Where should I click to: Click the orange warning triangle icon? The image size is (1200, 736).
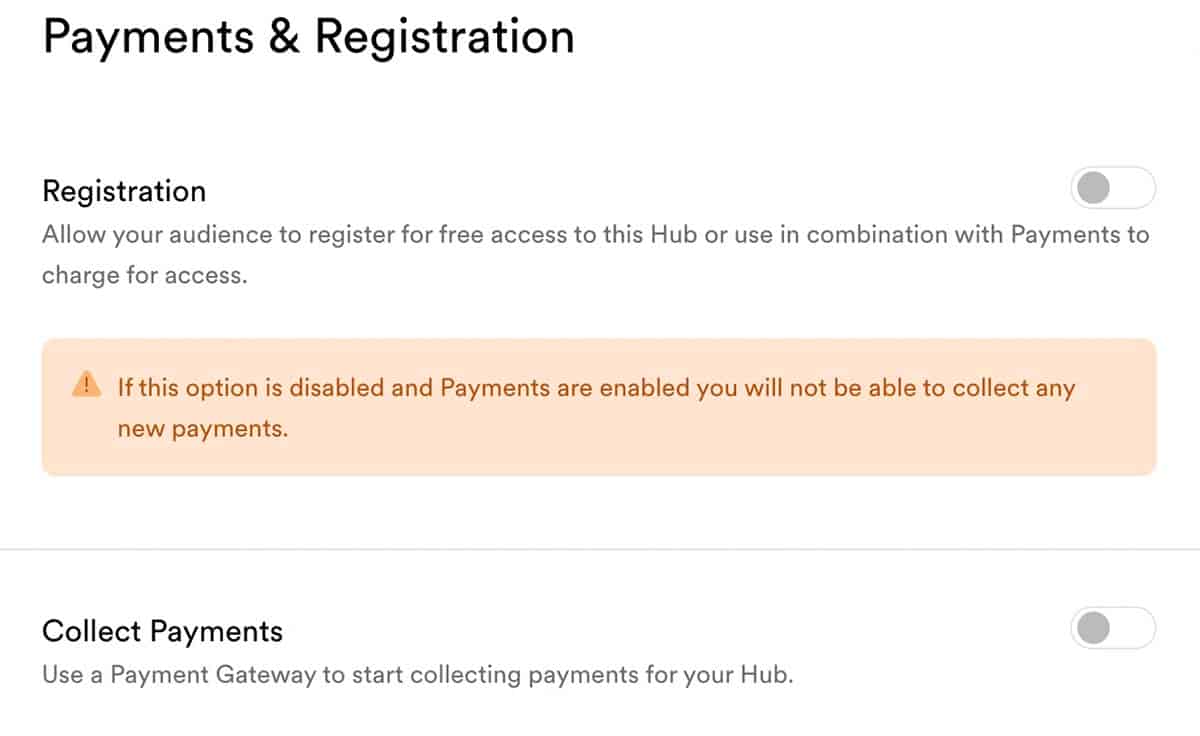[x=86, y=385]
